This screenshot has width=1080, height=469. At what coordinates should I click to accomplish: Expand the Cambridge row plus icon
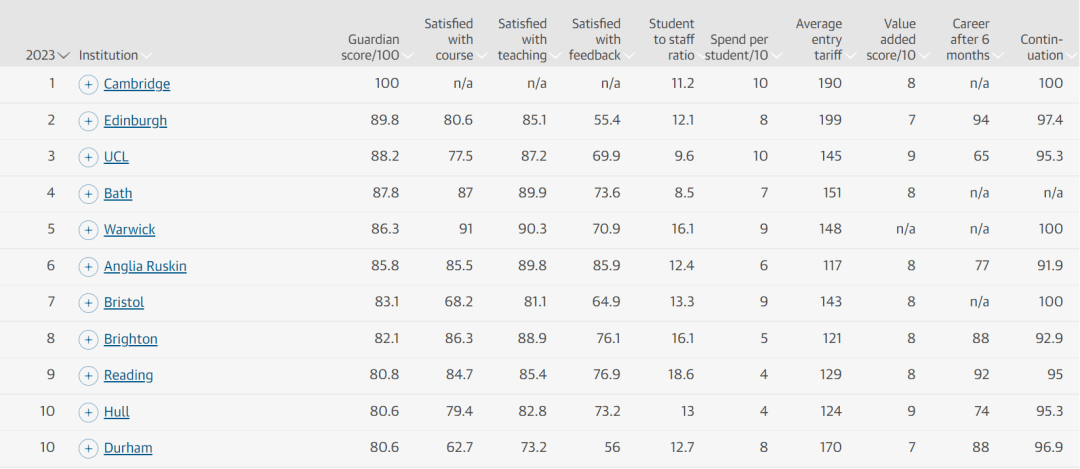88,85
